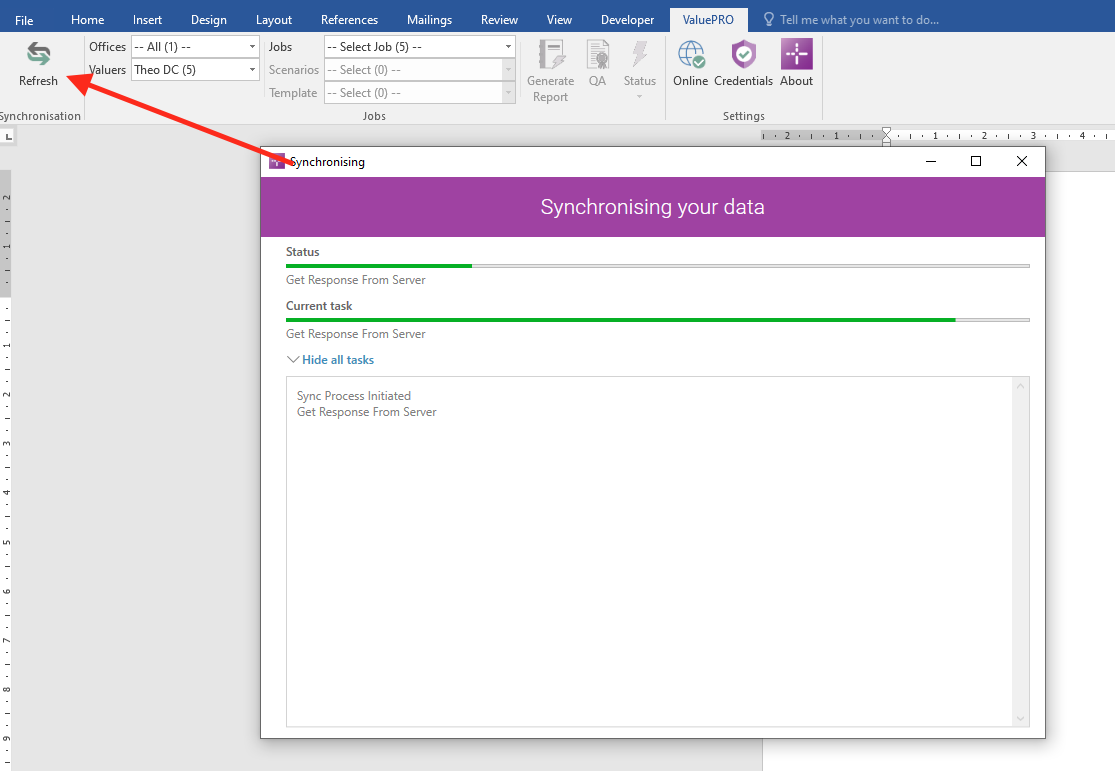Click the Generate Report icon
This screenshot has width=1115, height=771.
tap(551, 55)
